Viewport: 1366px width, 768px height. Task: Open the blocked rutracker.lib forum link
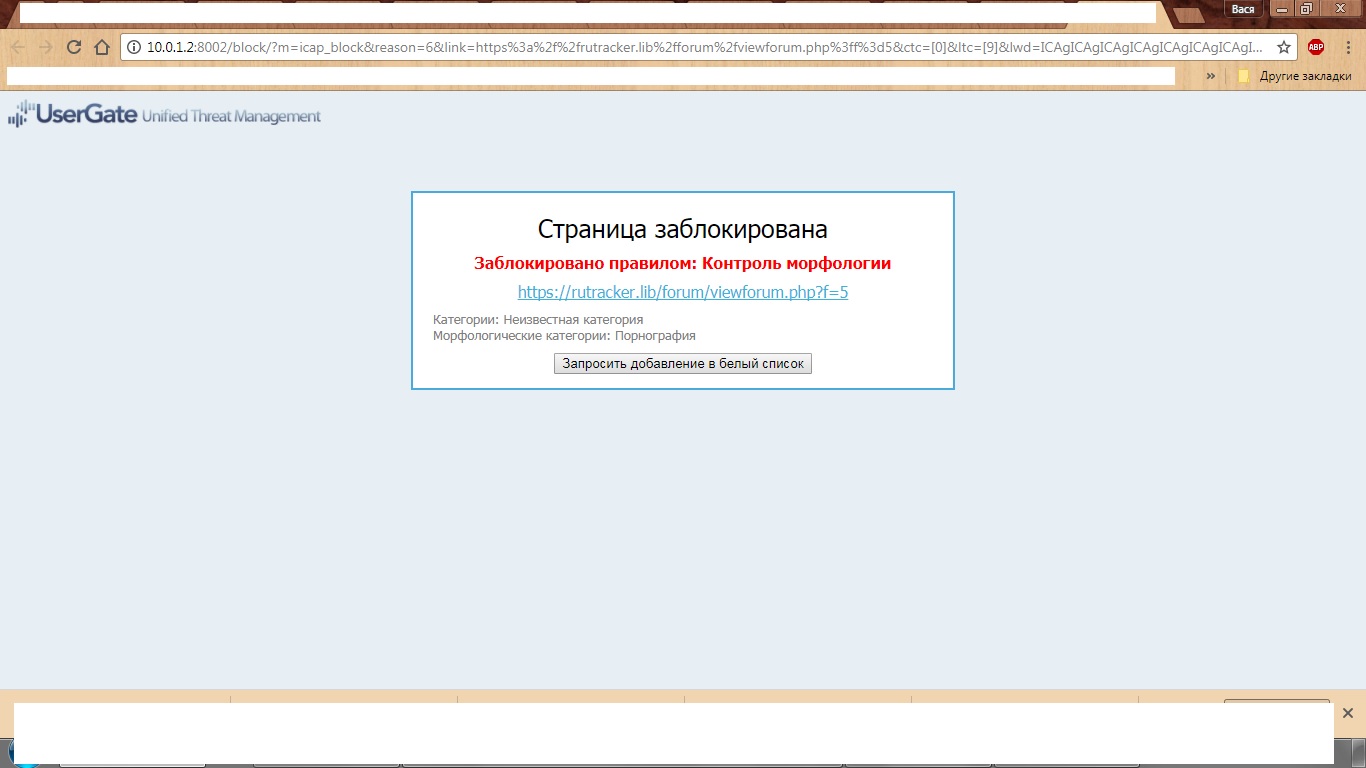[x=683, y=292]
